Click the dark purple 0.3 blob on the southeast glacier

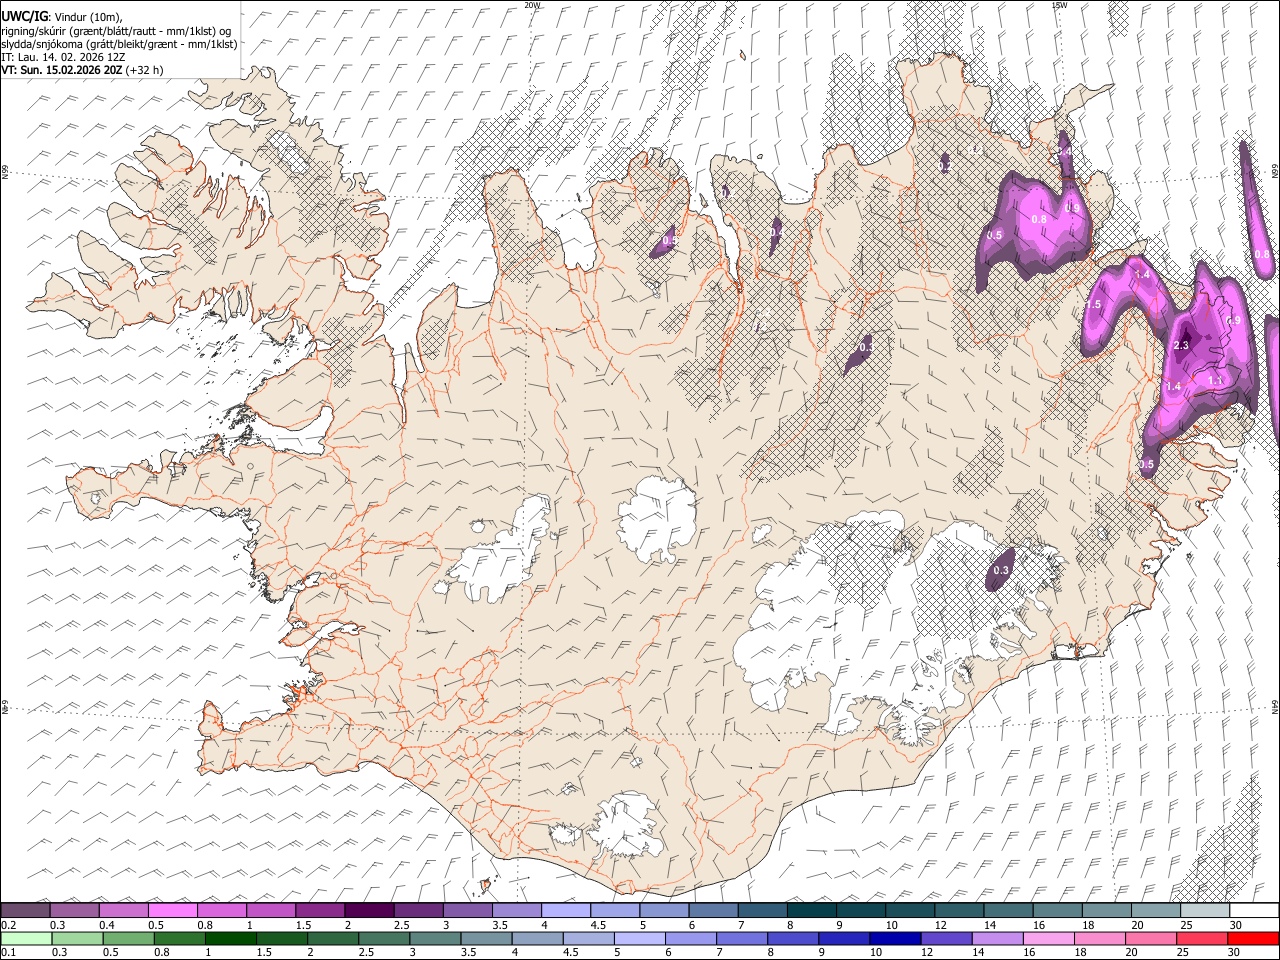tap(1000, 569)
